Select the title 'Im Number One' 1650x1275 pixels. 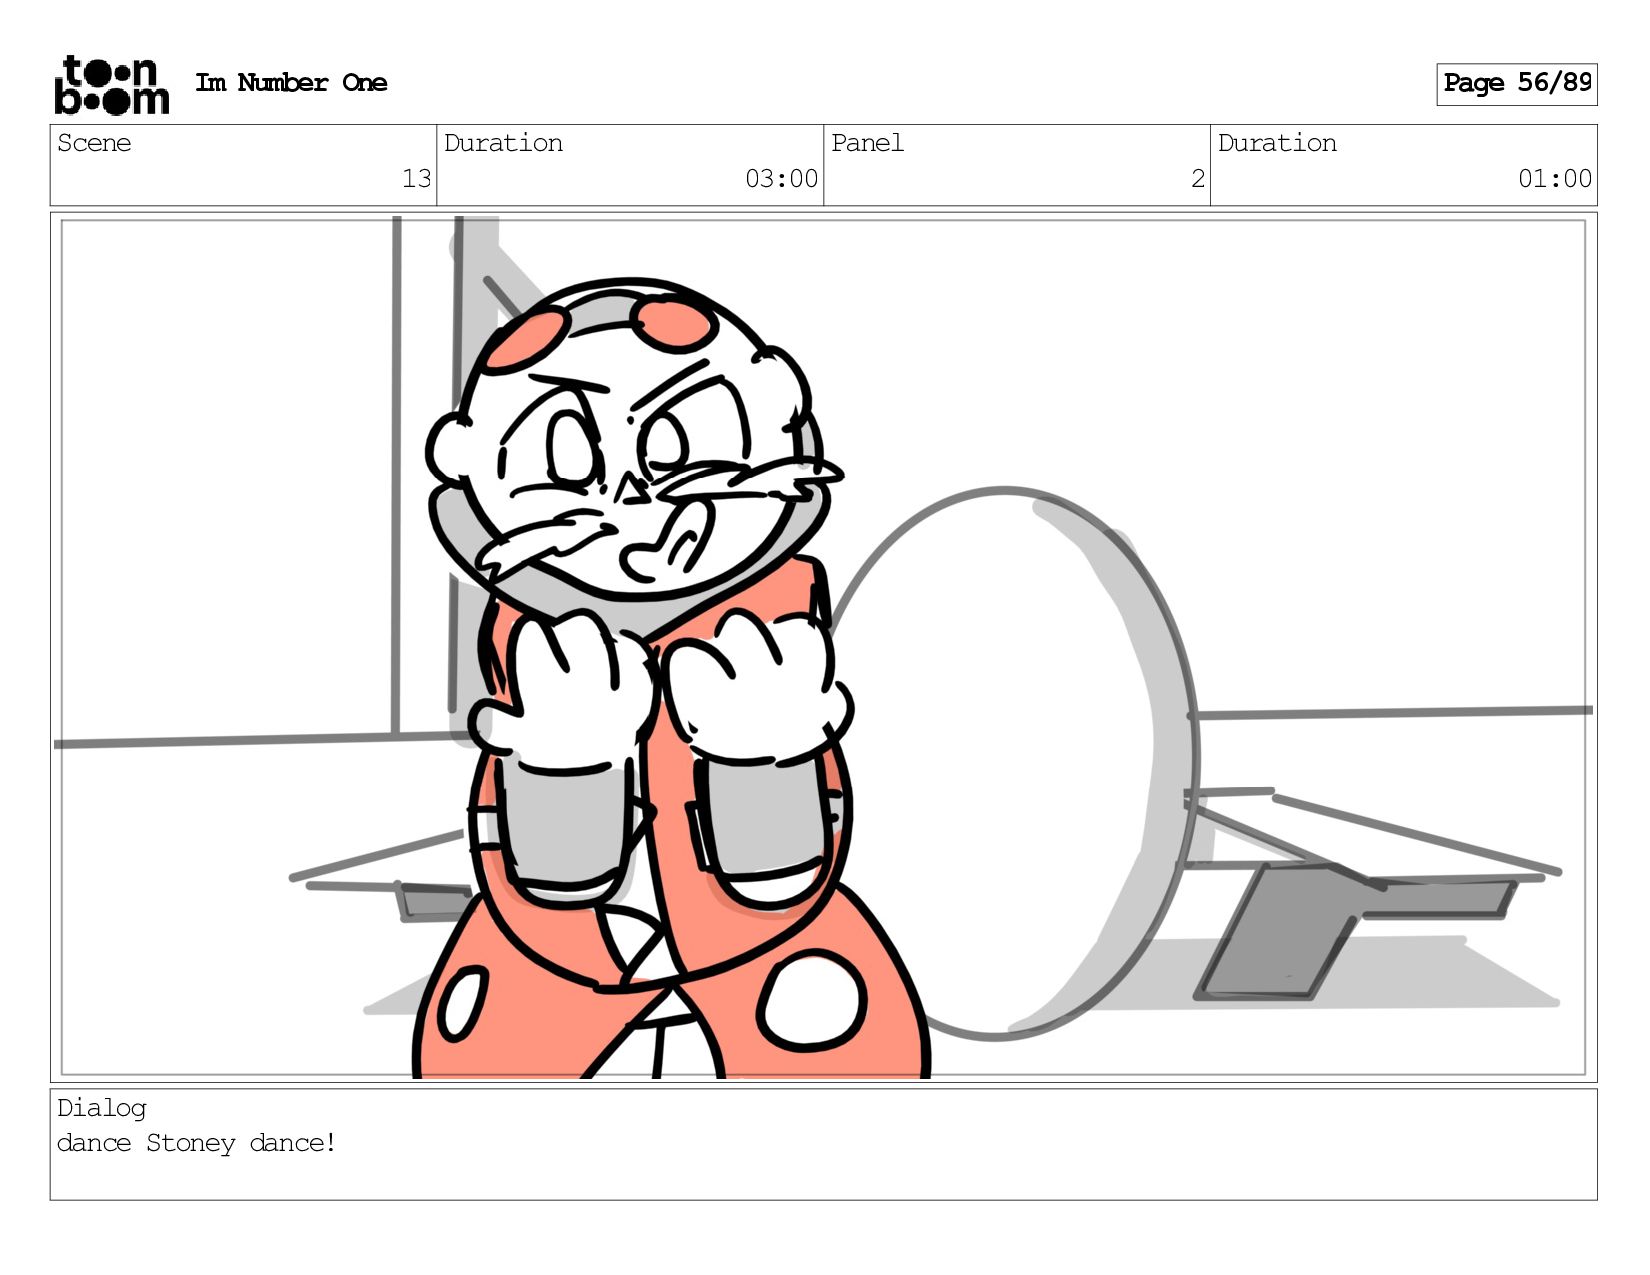291,83
